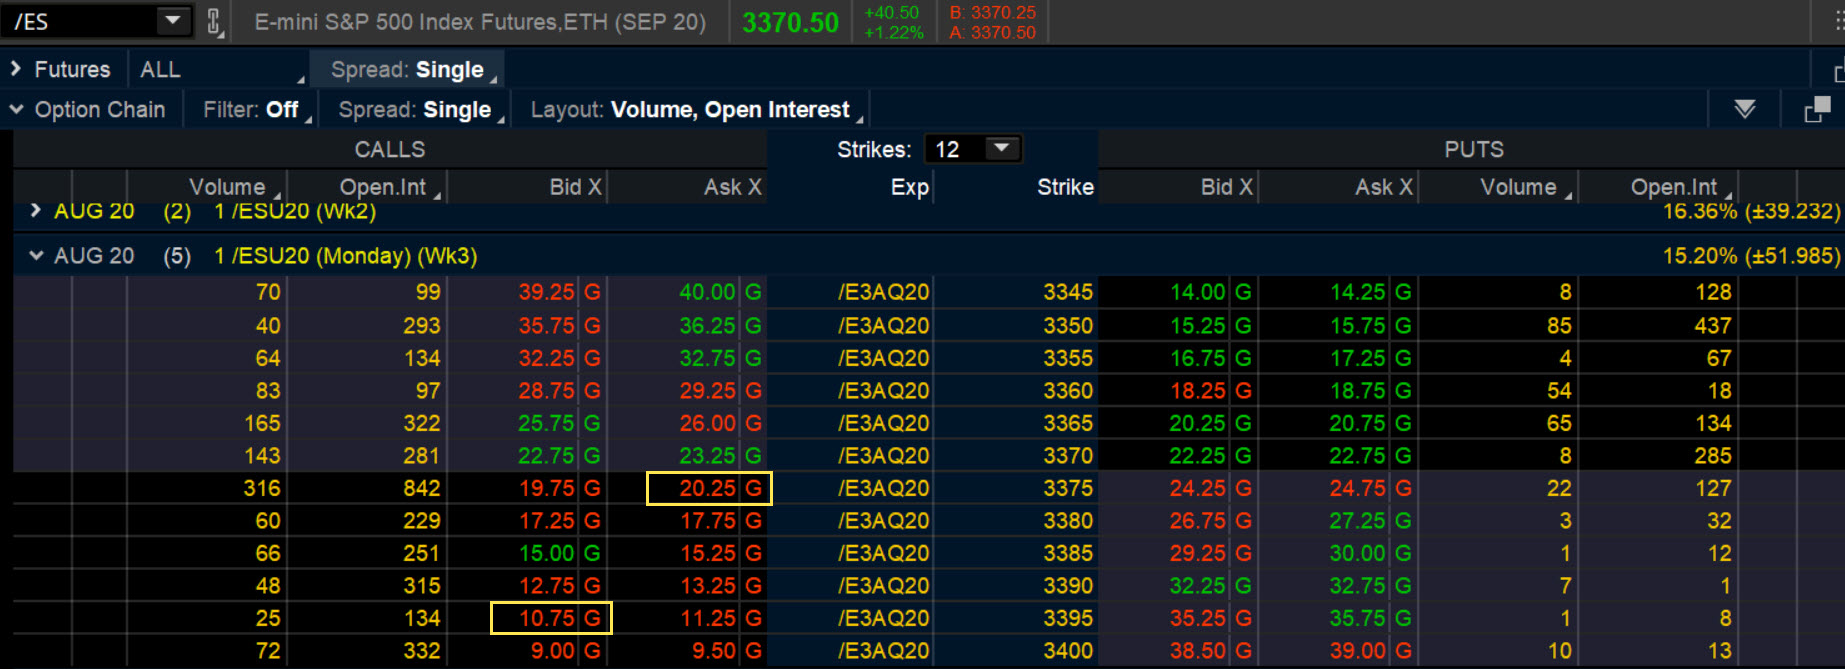Click the detach gadget icon
Screen dimensions: 1845x669
click(1817, 109)
